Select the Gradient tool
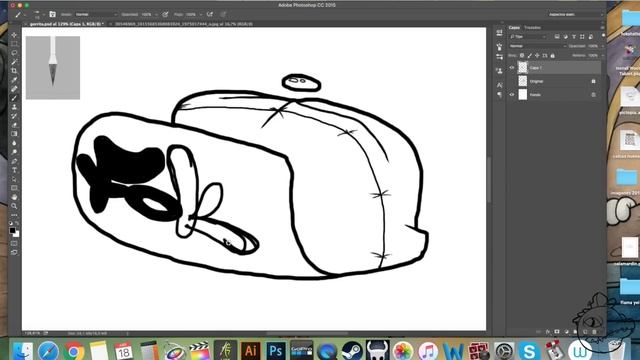Viewport: 640px width, 360px height. [x=14, y=134]
